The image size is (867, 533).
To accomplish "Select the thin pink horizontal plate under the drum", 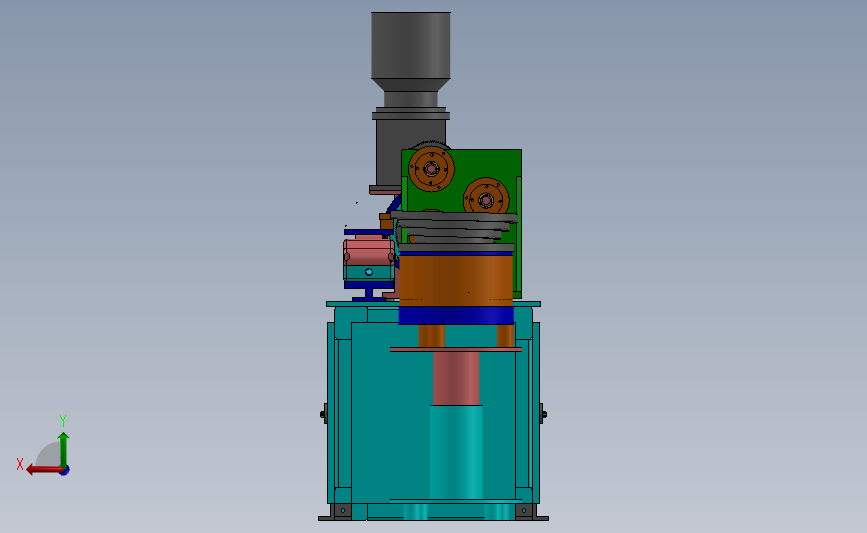I will (x=456, y=349).
